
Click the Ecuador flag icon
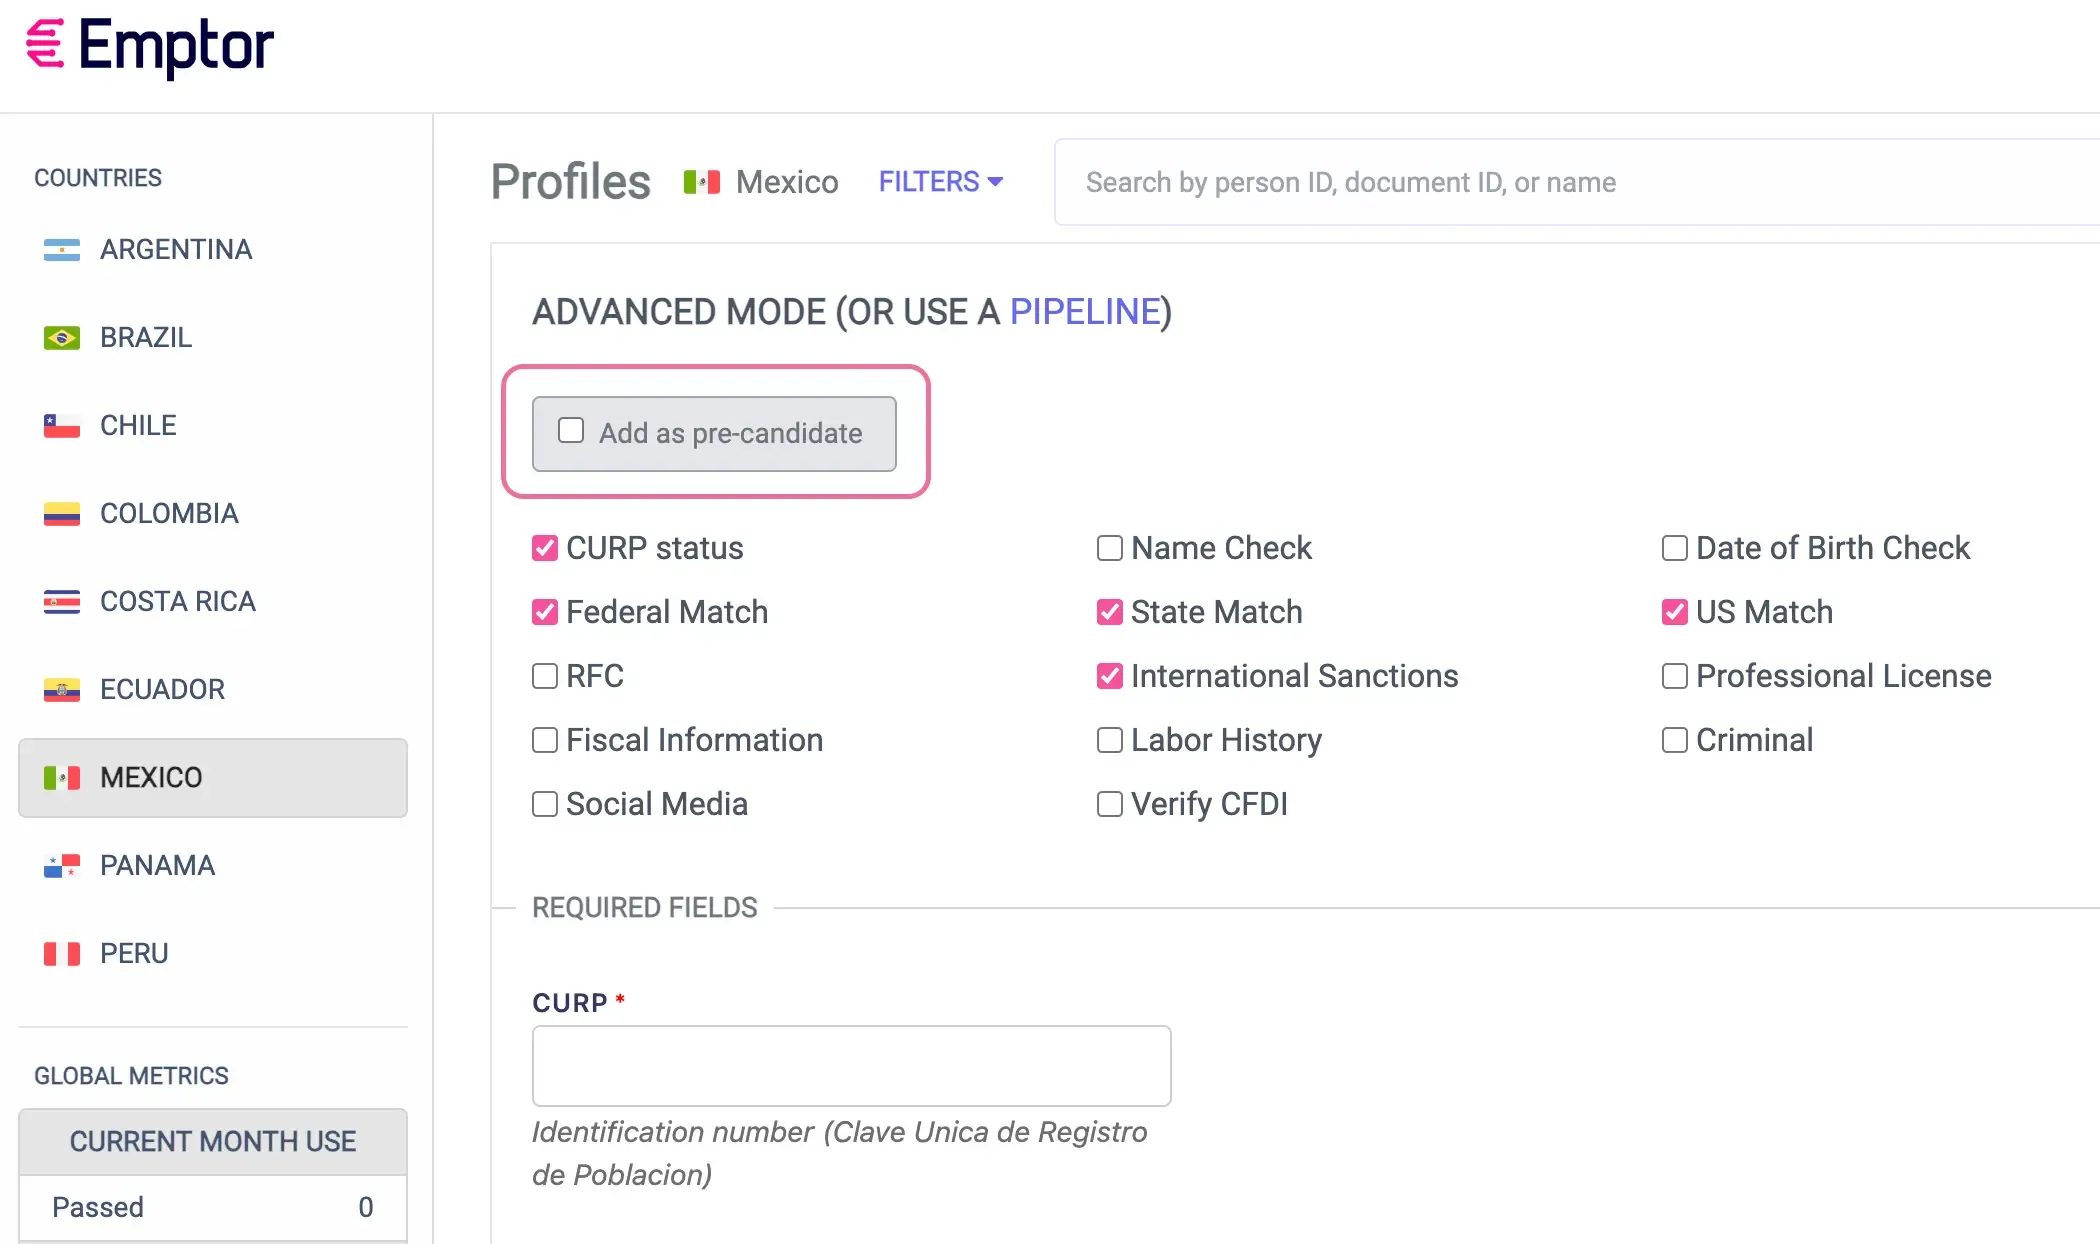(62, 689)
